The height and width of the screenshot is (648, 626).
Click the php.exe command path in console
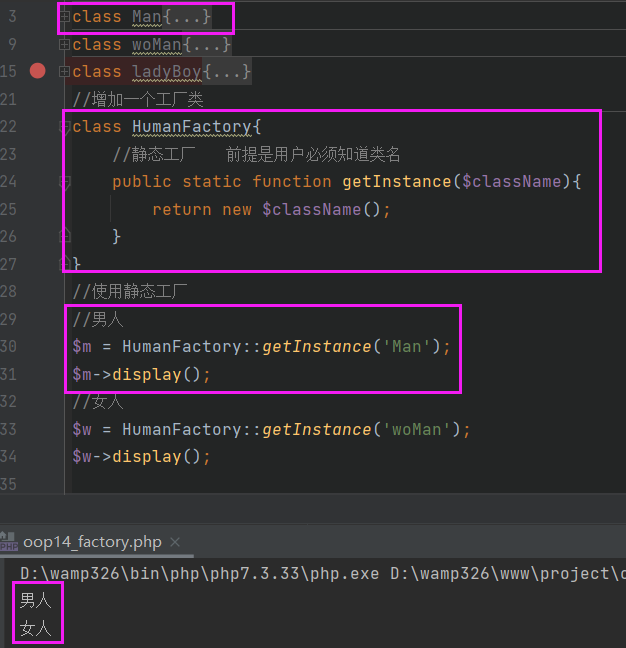point(200,573)
